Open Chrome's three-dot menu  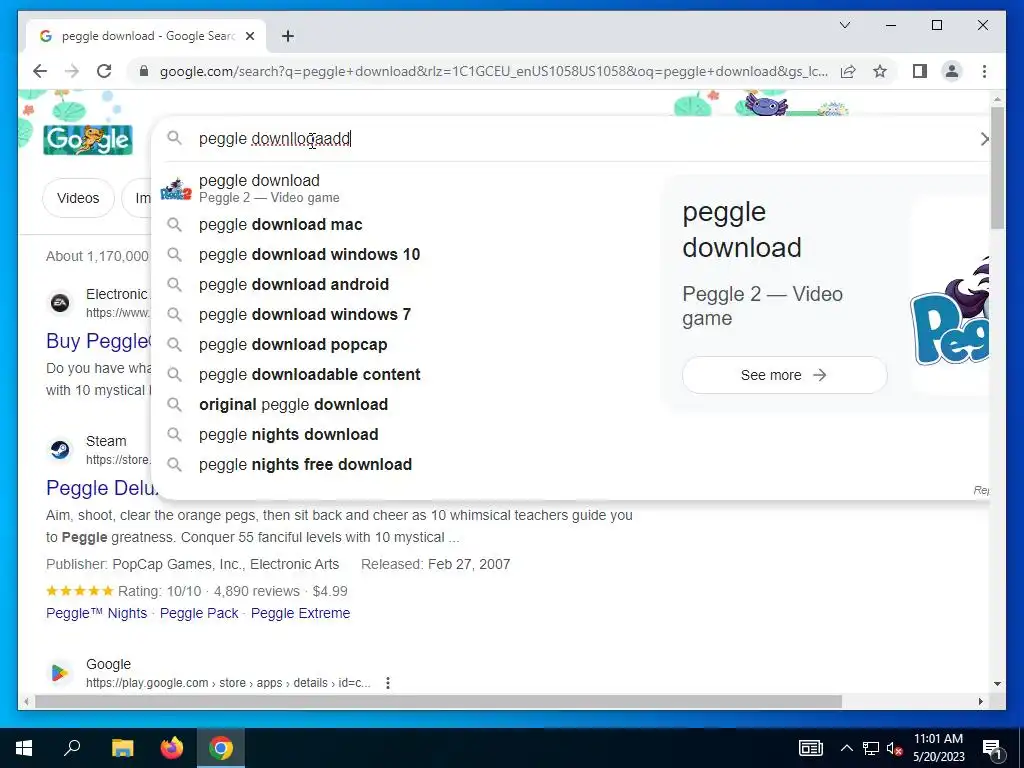[x=984, y=71]
